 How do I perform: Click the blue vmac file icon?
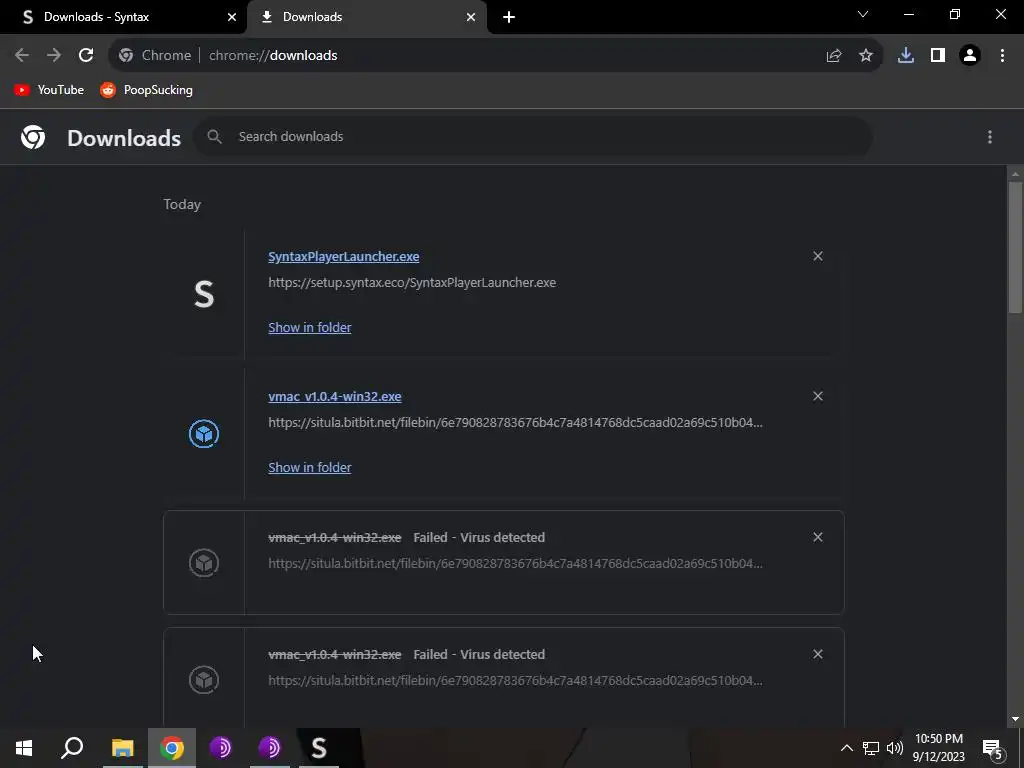[204, 434]
